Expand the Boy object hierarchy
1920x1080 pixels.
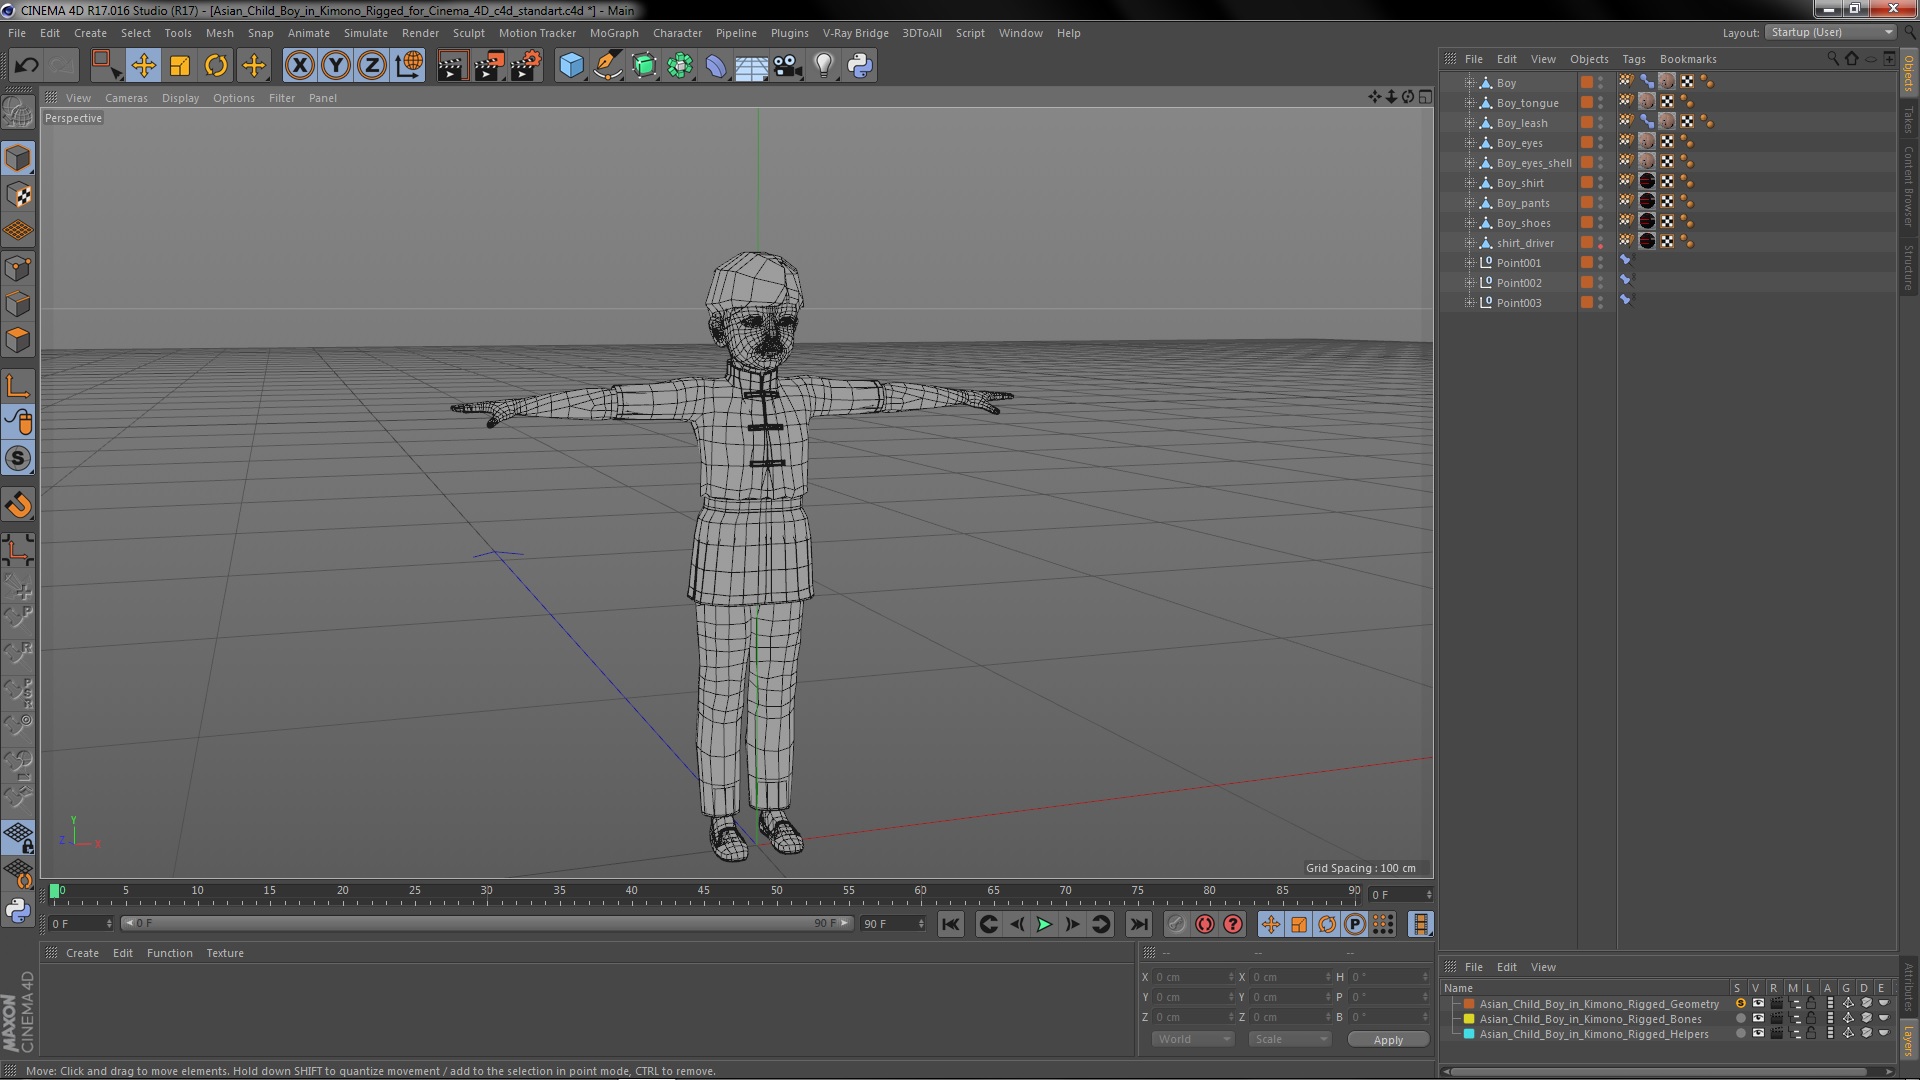pyautogui.click(x=1469, y=83)
